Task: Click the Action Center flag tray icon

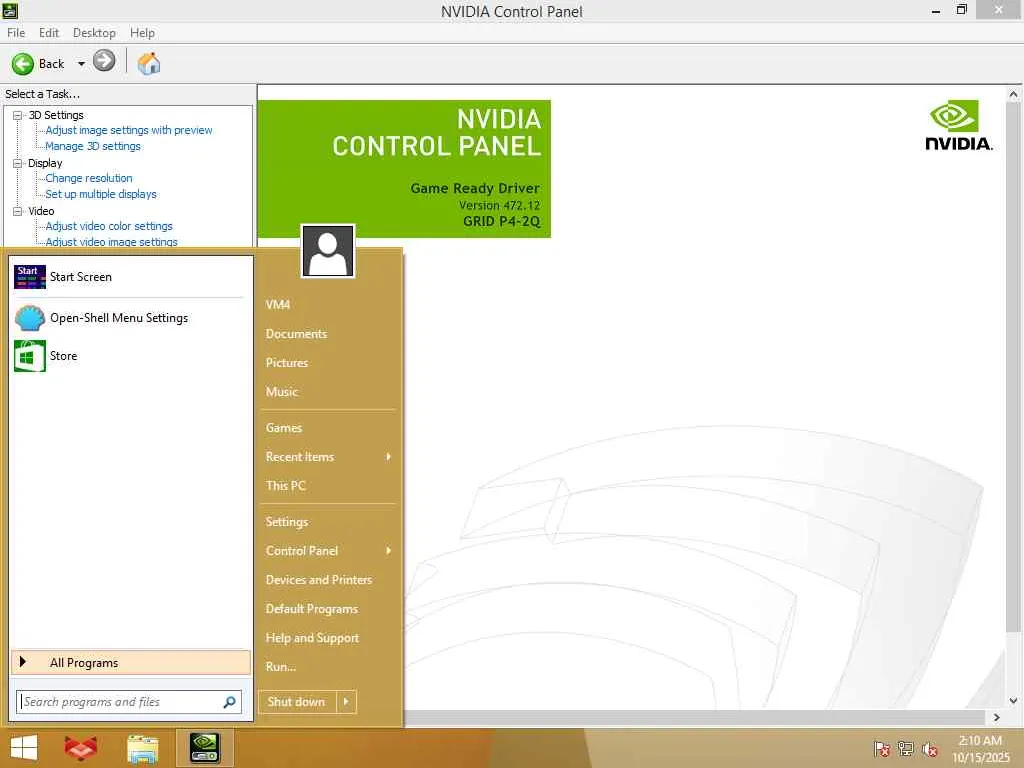Action: click(x=882, y=749)
